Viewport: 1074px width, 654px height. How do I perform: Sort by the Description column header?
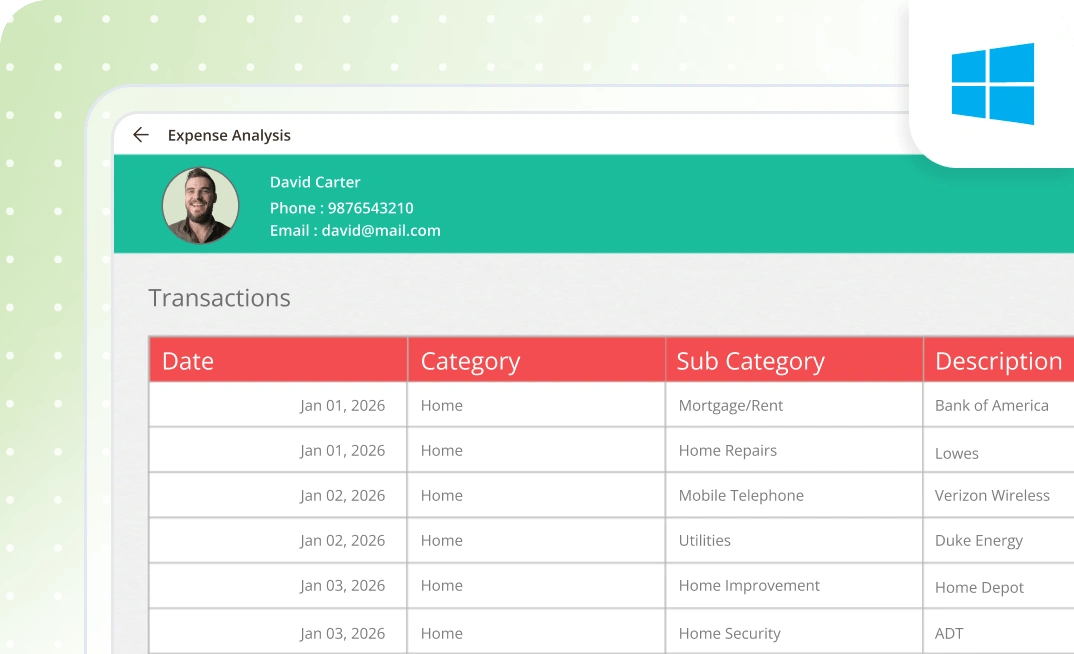[x=999, y=360]
